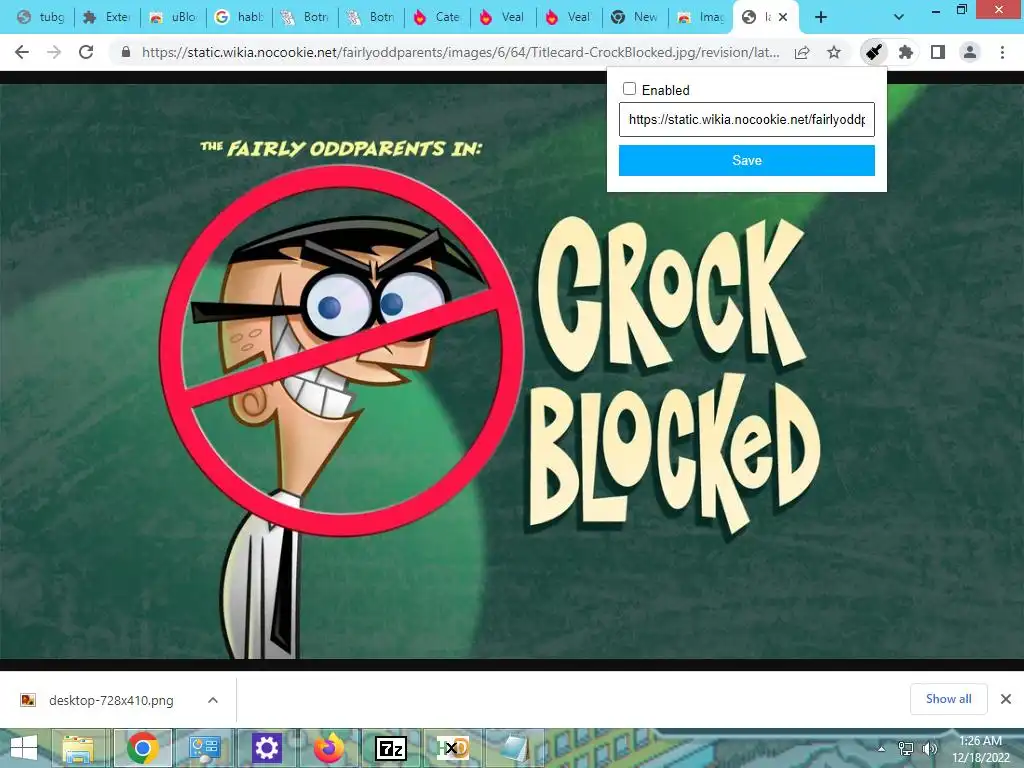The width and height of the screenshot is (1024, 768).
Task: Reload the current page
Action: tap(86, 52)
